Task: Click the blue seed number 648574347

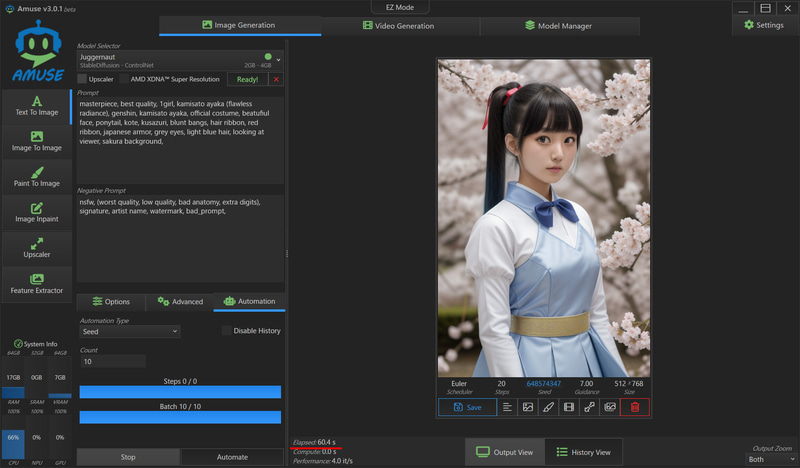Action: (544, 384)
